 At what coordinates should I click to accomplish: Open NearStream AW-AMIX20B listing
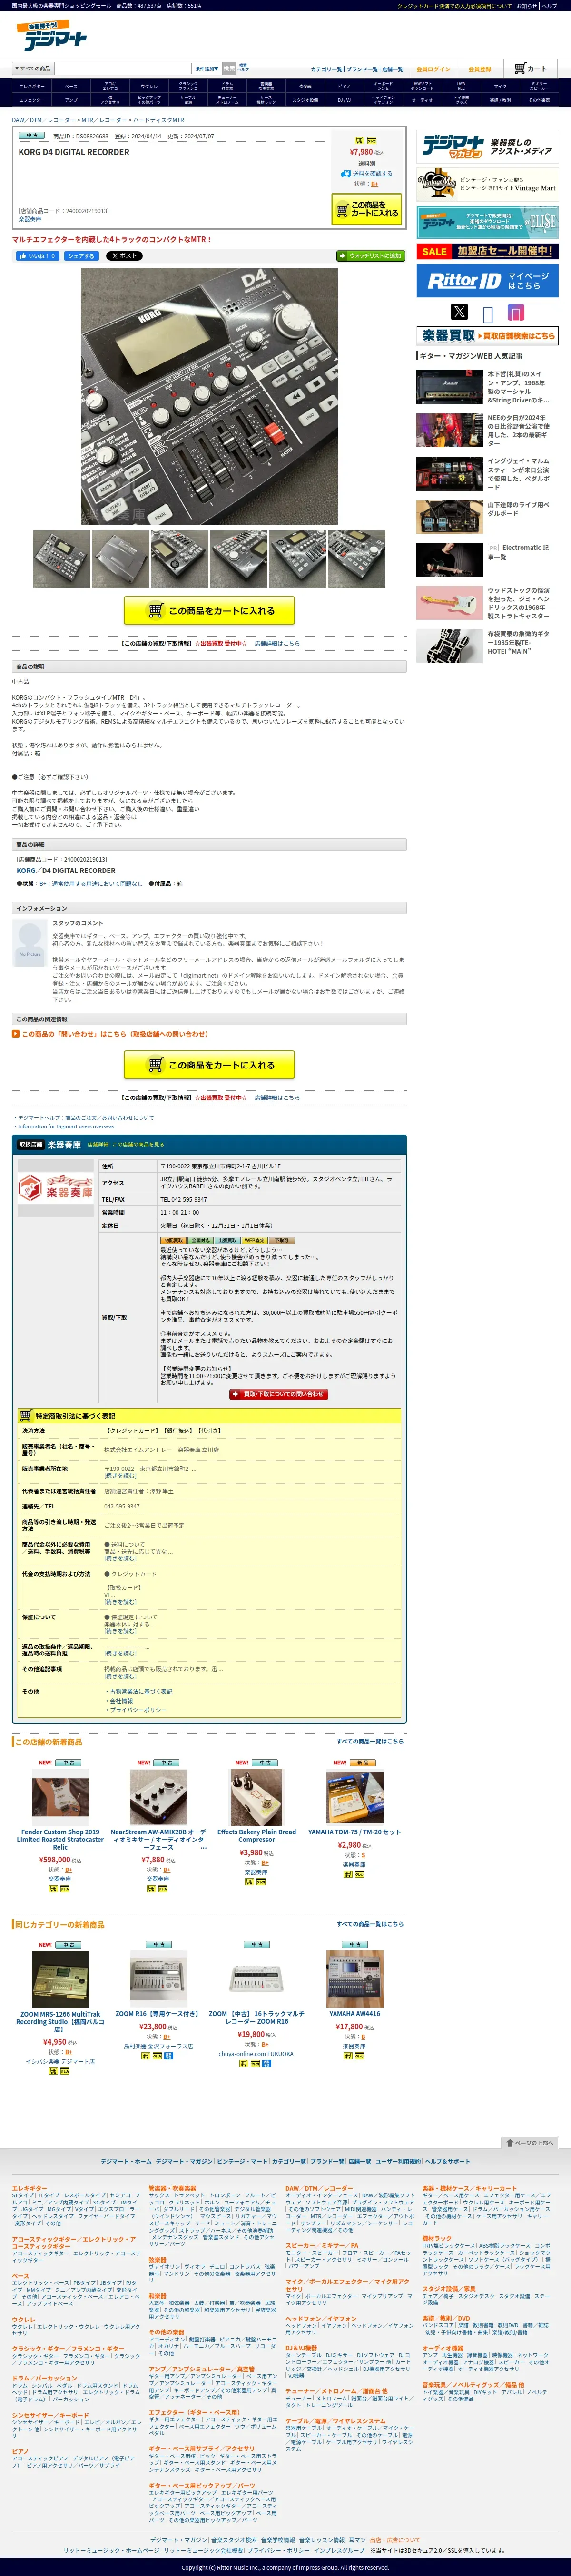[x=158, y=1840]
